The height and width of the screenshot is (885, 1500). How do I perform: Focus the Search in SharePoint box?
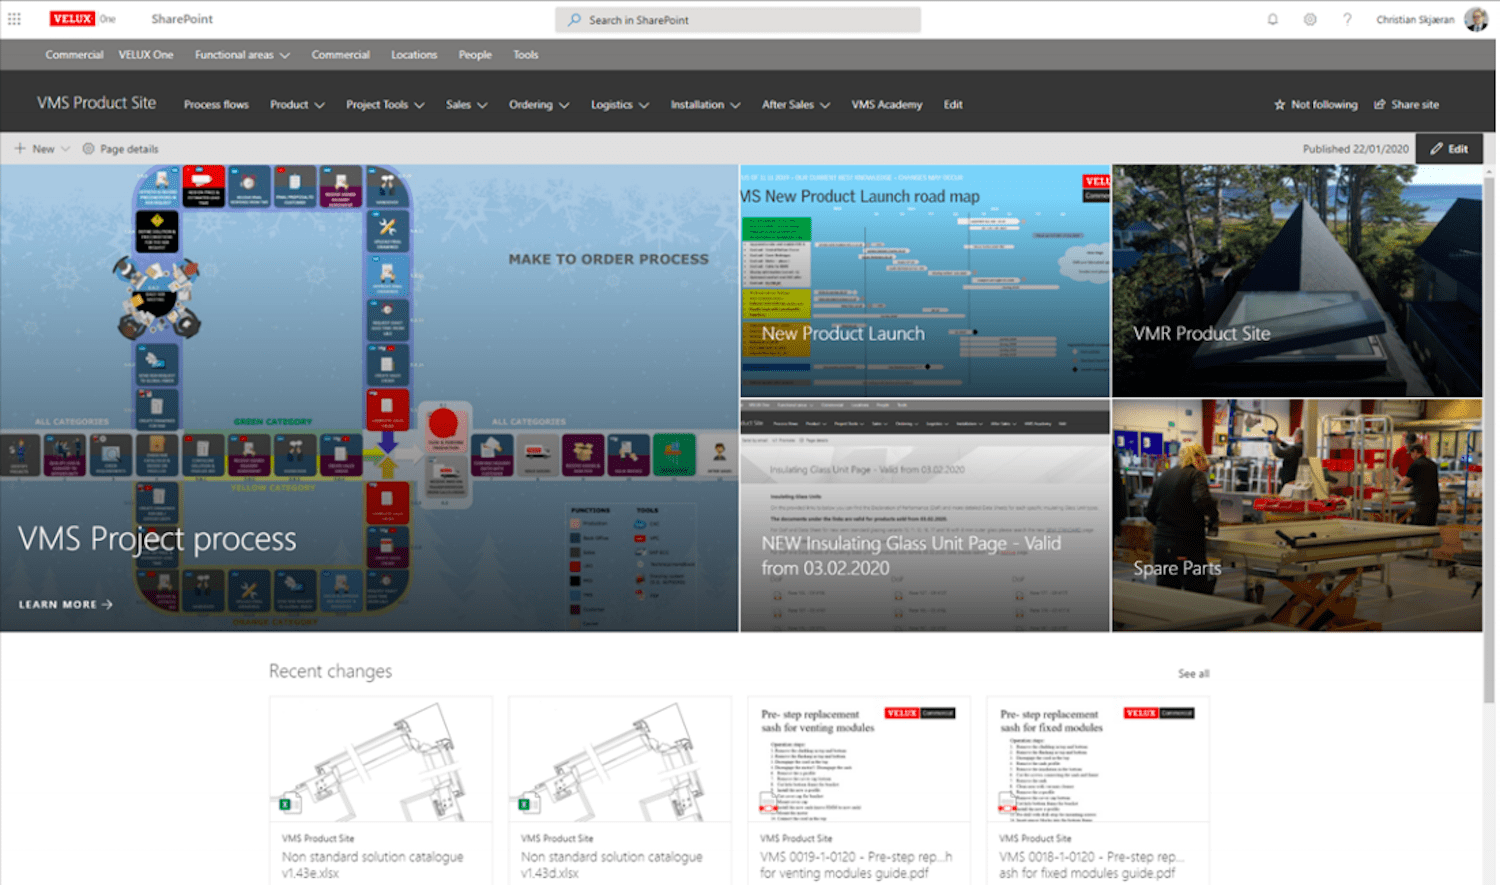738,20
